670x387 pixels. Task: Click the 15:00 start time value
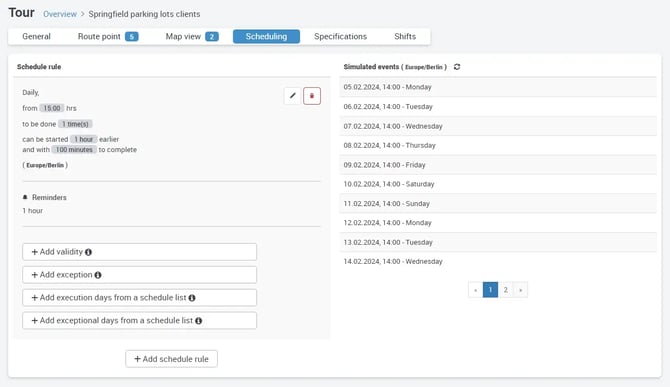click(x=52, y=108)
